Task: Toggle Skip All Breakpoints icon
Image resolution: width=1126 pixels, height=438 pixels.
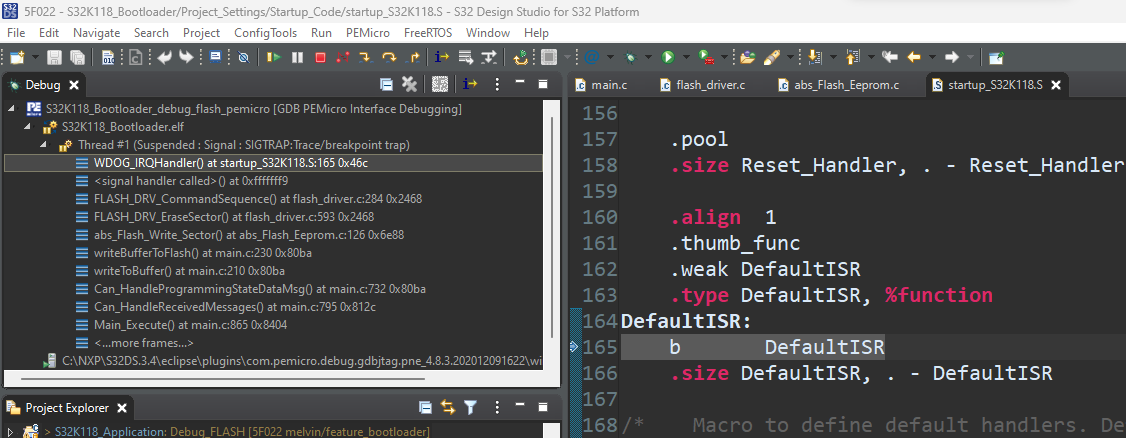Action: tap(243, 57)
